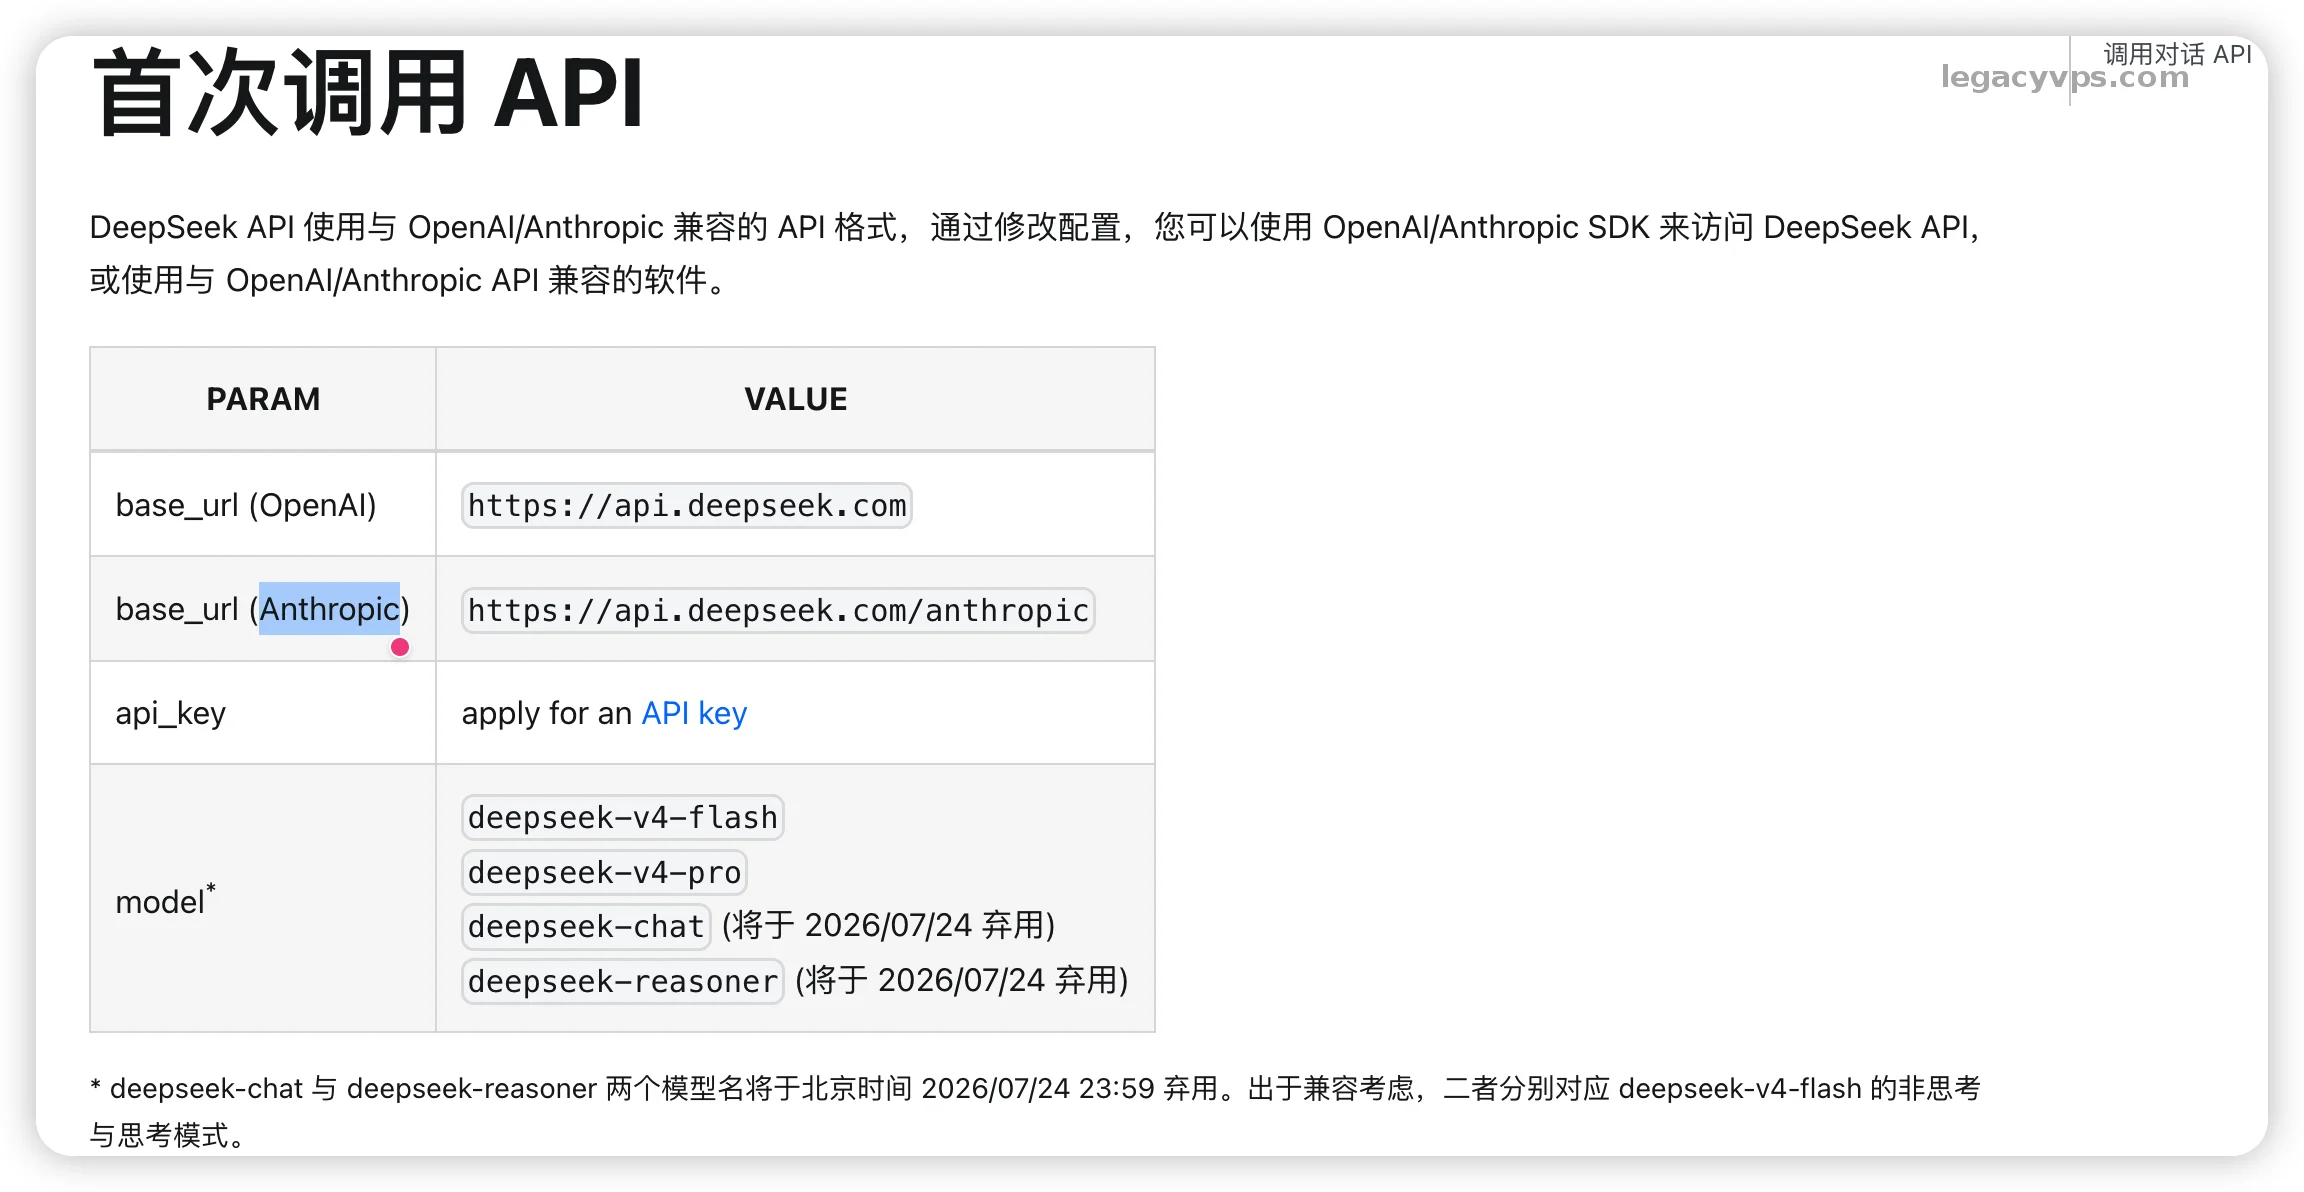Click the https://api.deepseek.com/anthropic code value

pyautogui.click(x=778, y=610)
